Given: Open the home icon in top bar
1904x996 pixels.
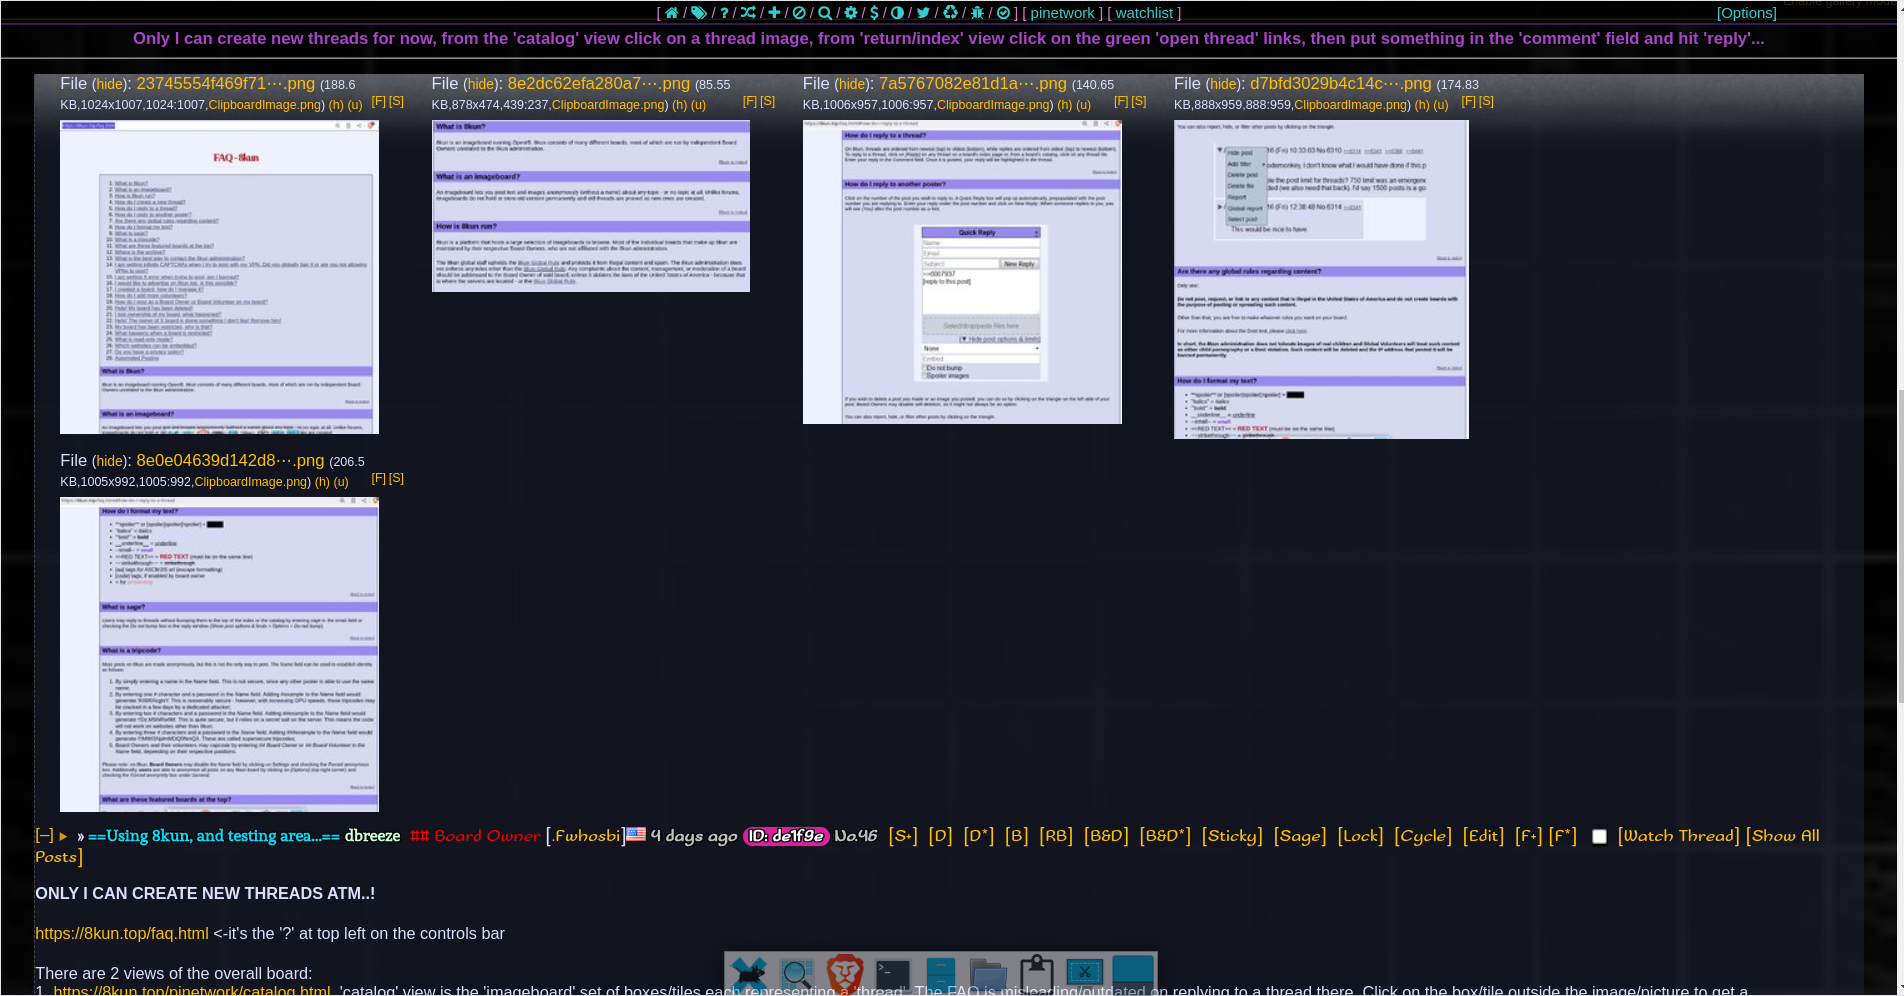Looking at the screenshot, I should click(x=672, y=13).
